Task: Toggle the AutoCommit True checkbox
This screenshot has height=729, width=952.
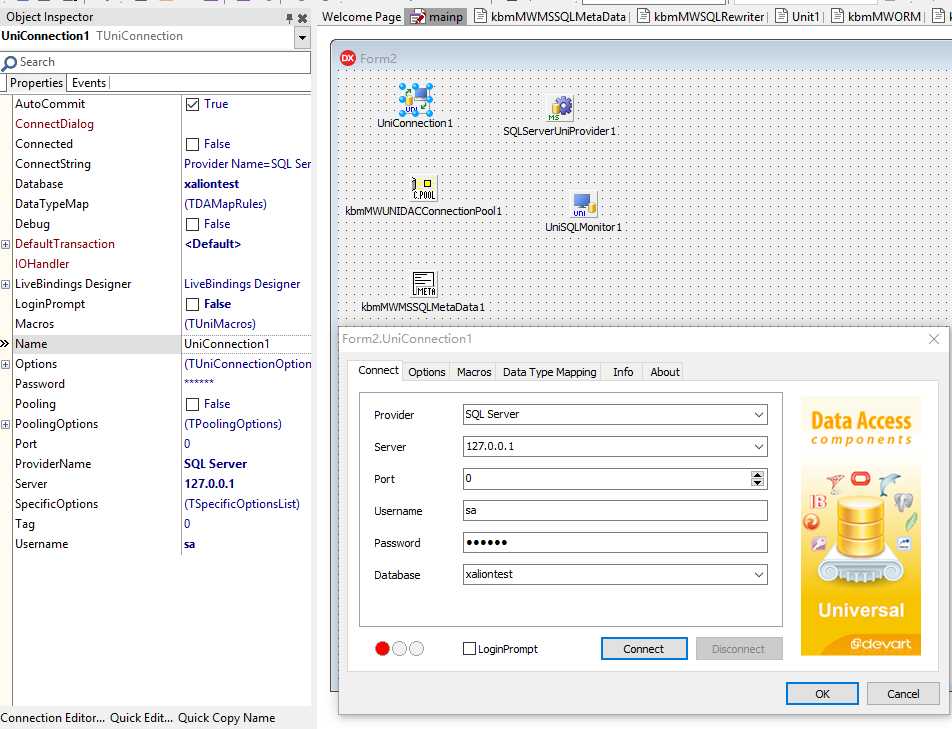Action: click(x=192, y=104)
